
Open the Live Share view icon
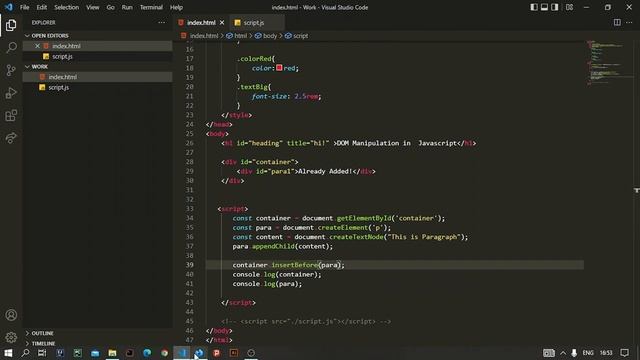(x=11, y=138)
